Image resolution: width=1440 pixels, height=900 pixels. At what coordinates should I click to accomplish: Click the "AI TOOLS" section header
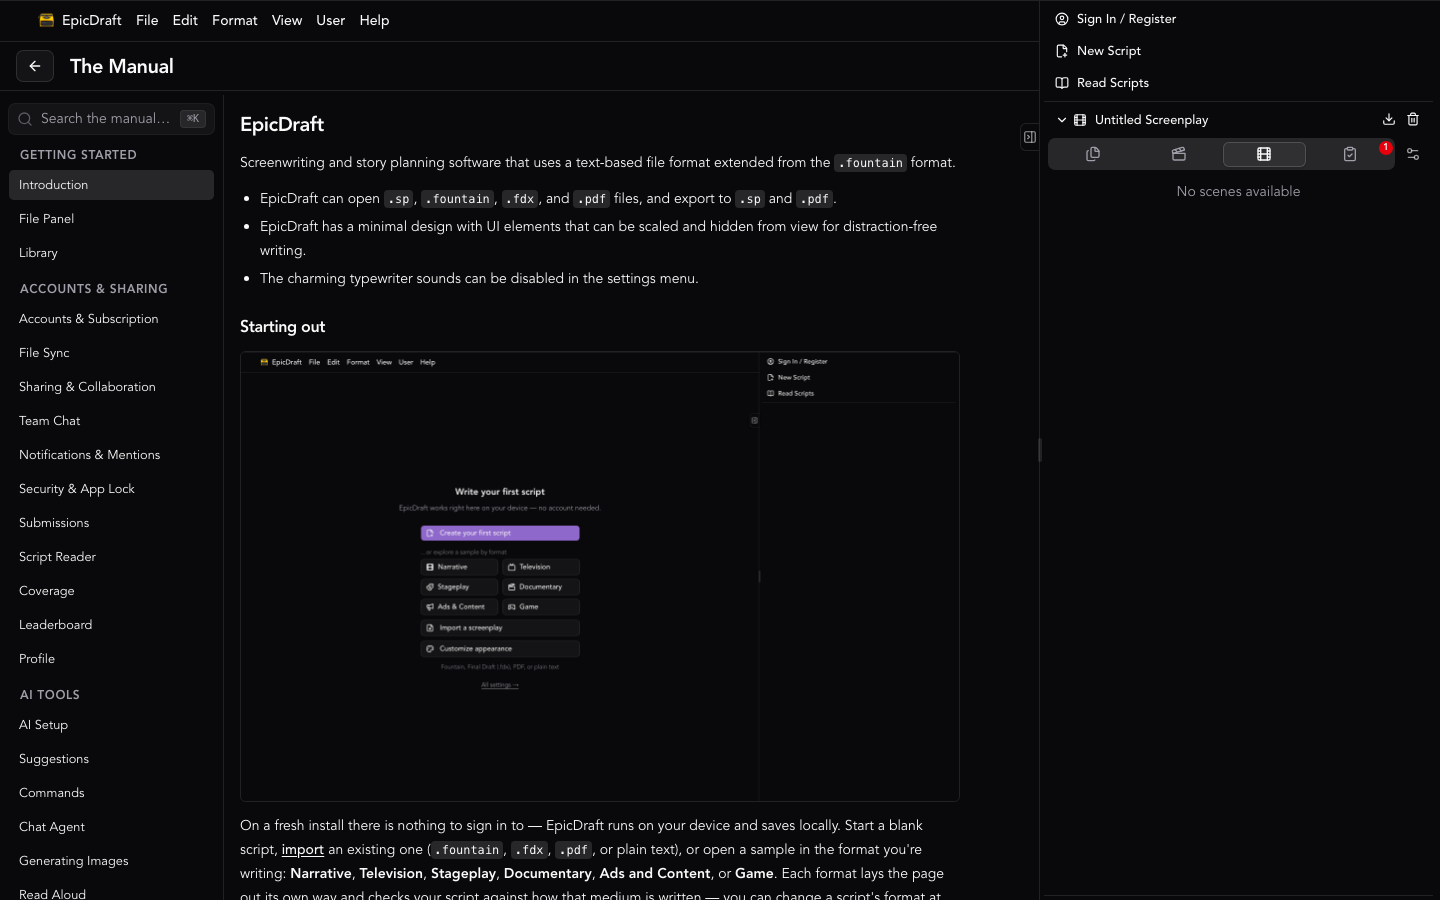click(50, 695)
